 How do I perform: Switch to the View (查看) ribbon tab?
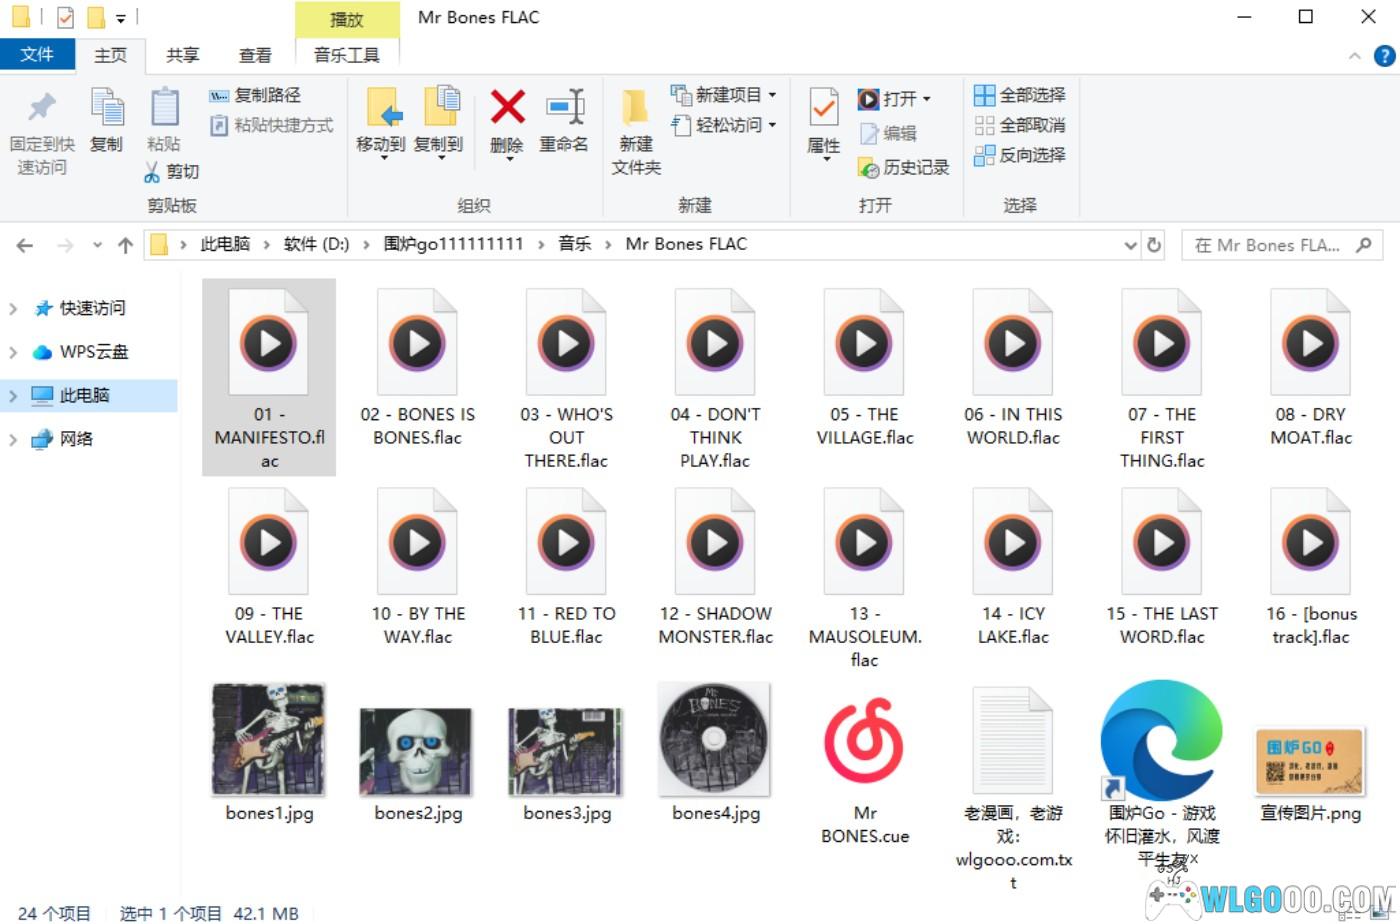point(255,55)
